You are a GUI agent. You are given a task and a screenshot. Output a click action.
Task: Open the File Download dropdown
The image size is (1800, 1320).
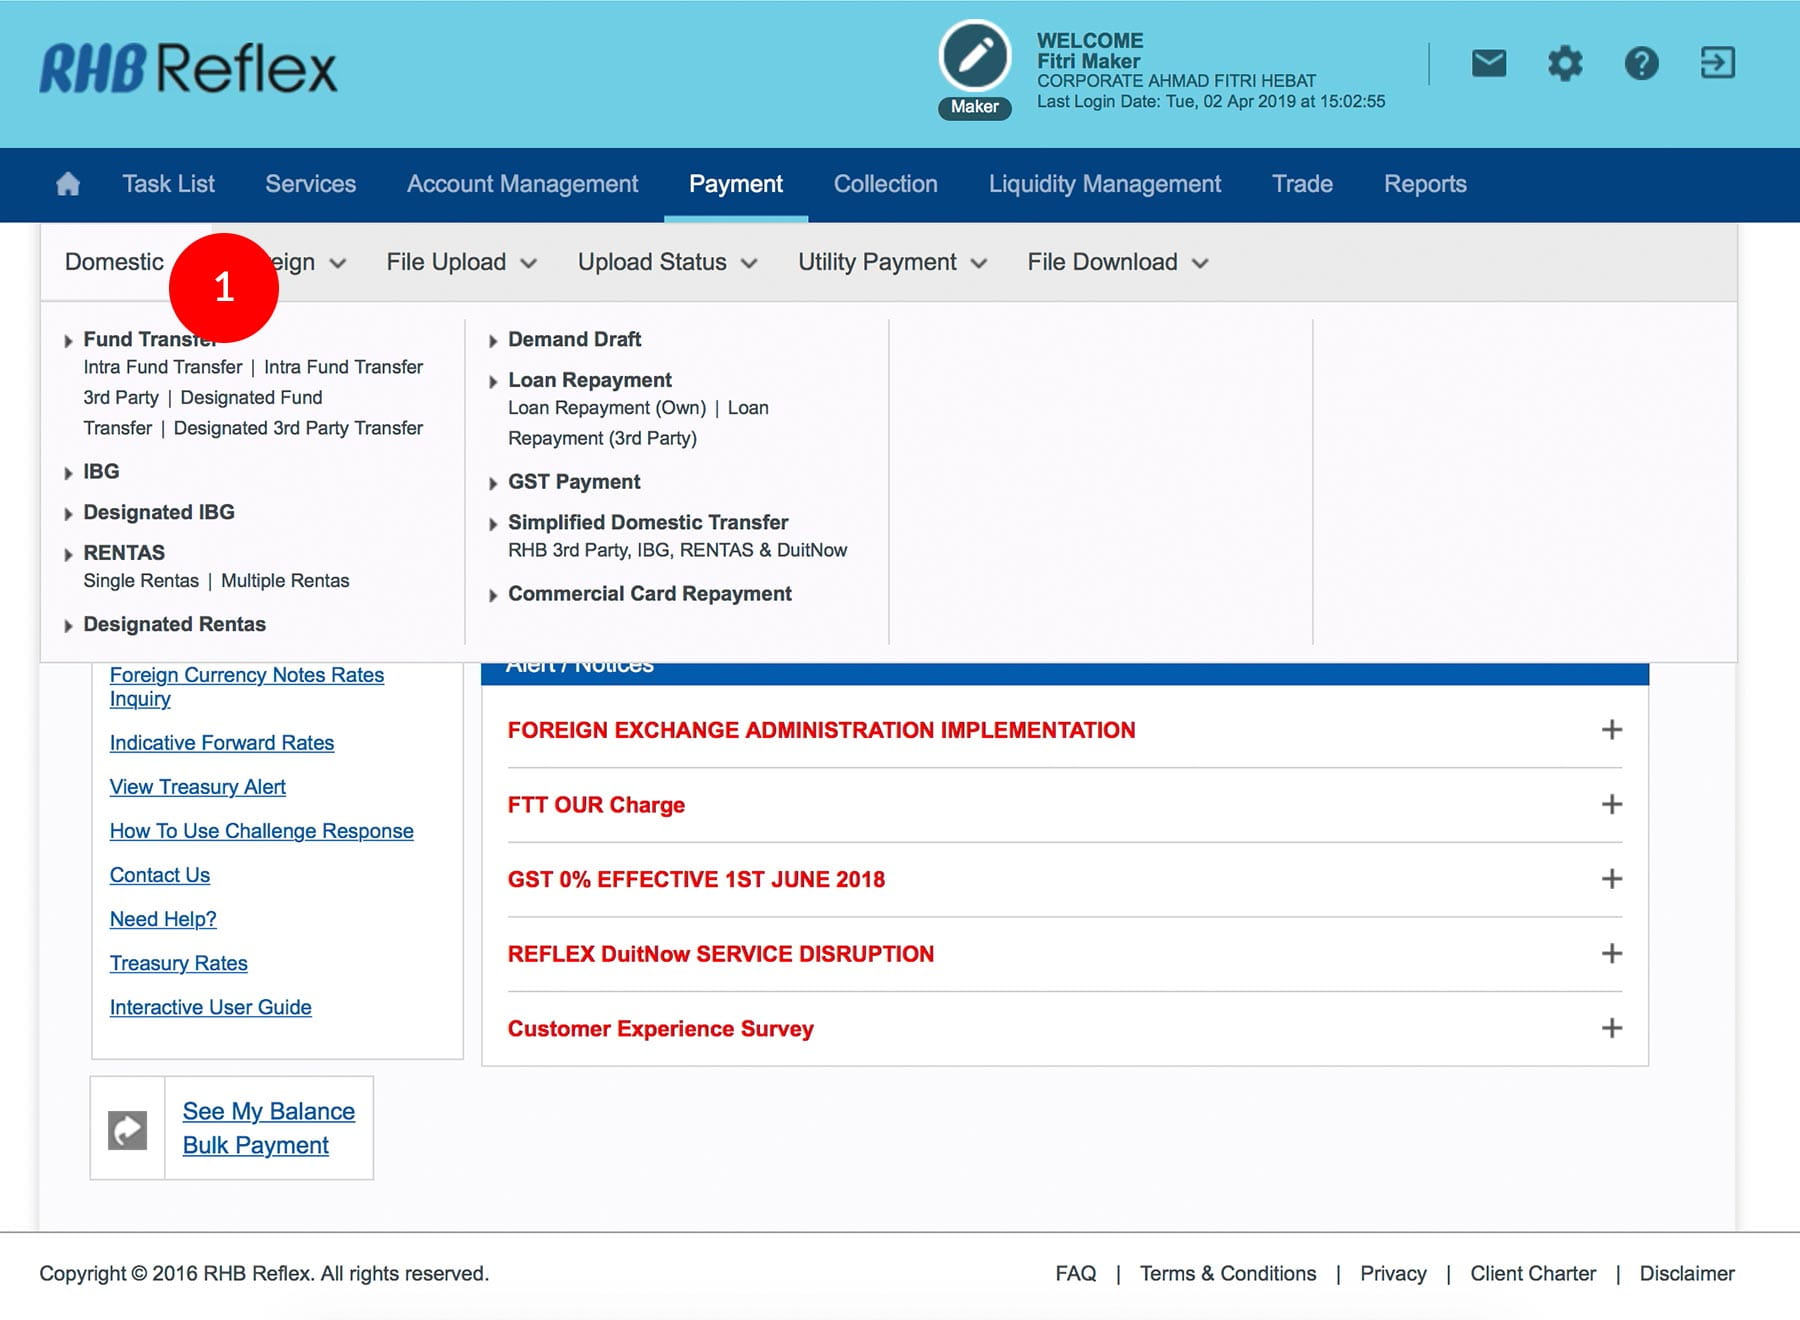tap(1117, 262)
